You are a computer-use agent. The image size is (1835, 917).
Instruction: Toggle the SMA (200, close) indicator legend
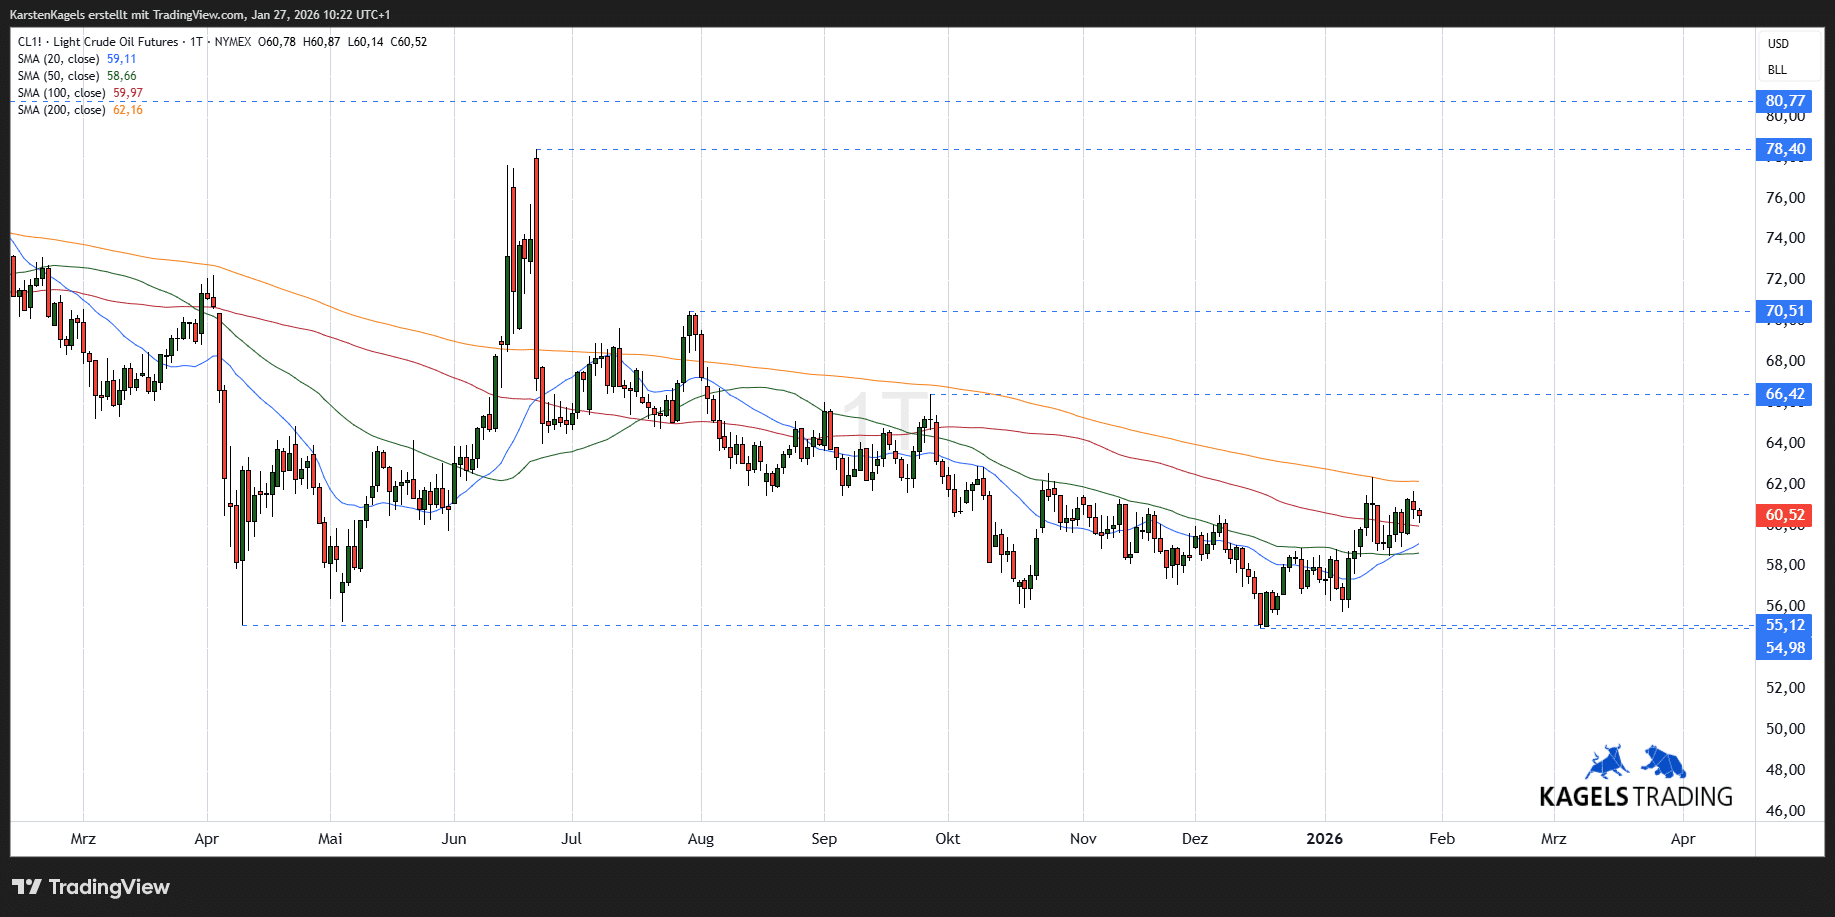61,110
